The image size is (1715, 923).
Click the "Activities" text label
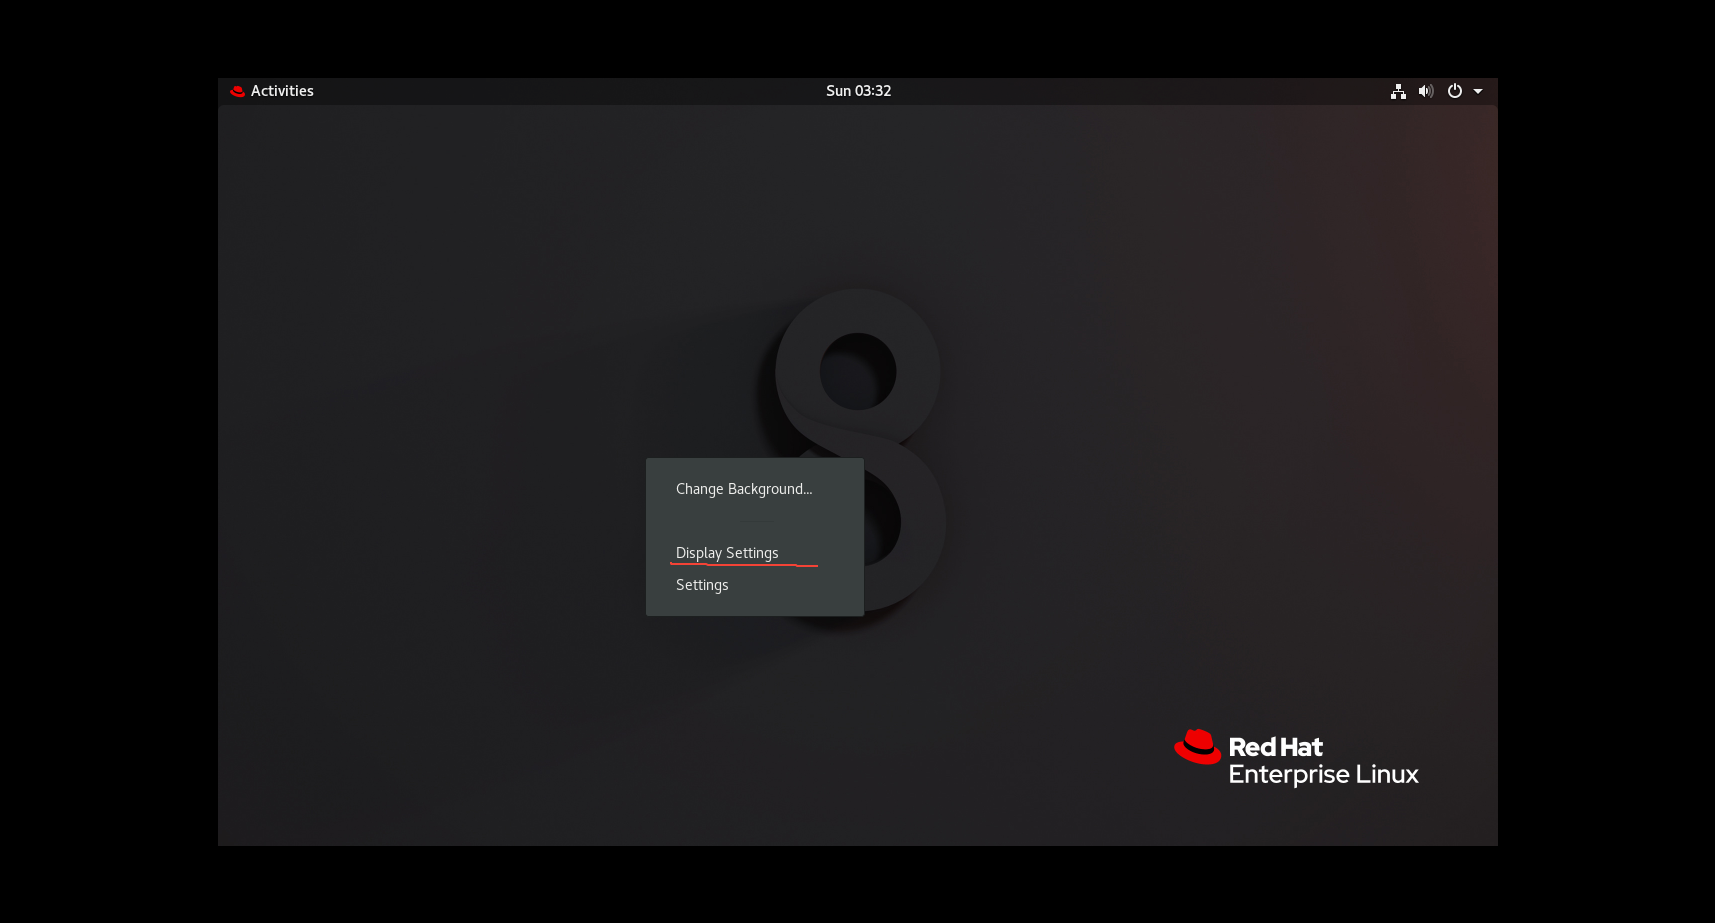point(282,90)
